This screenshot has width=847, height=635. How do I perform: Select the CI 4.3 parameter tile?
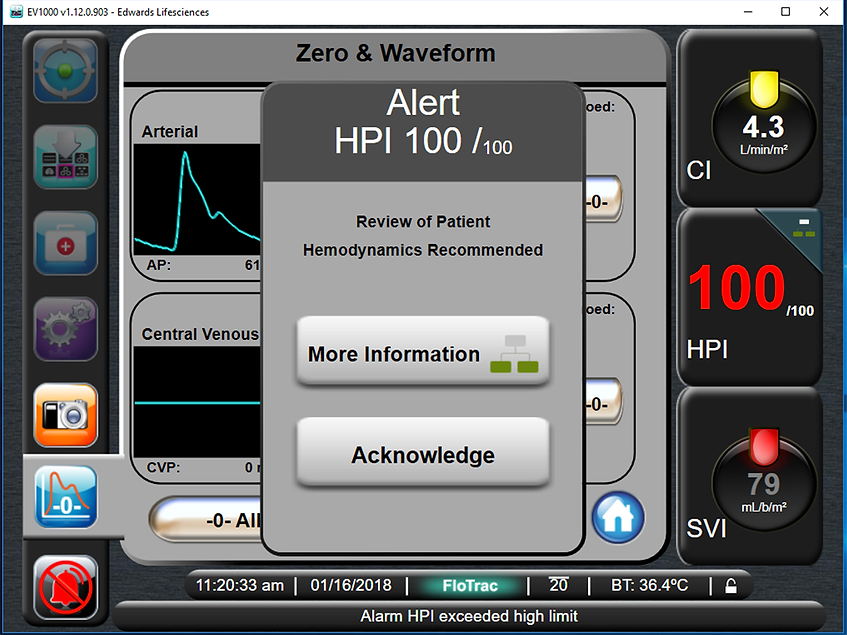click(x=749, y=120)
